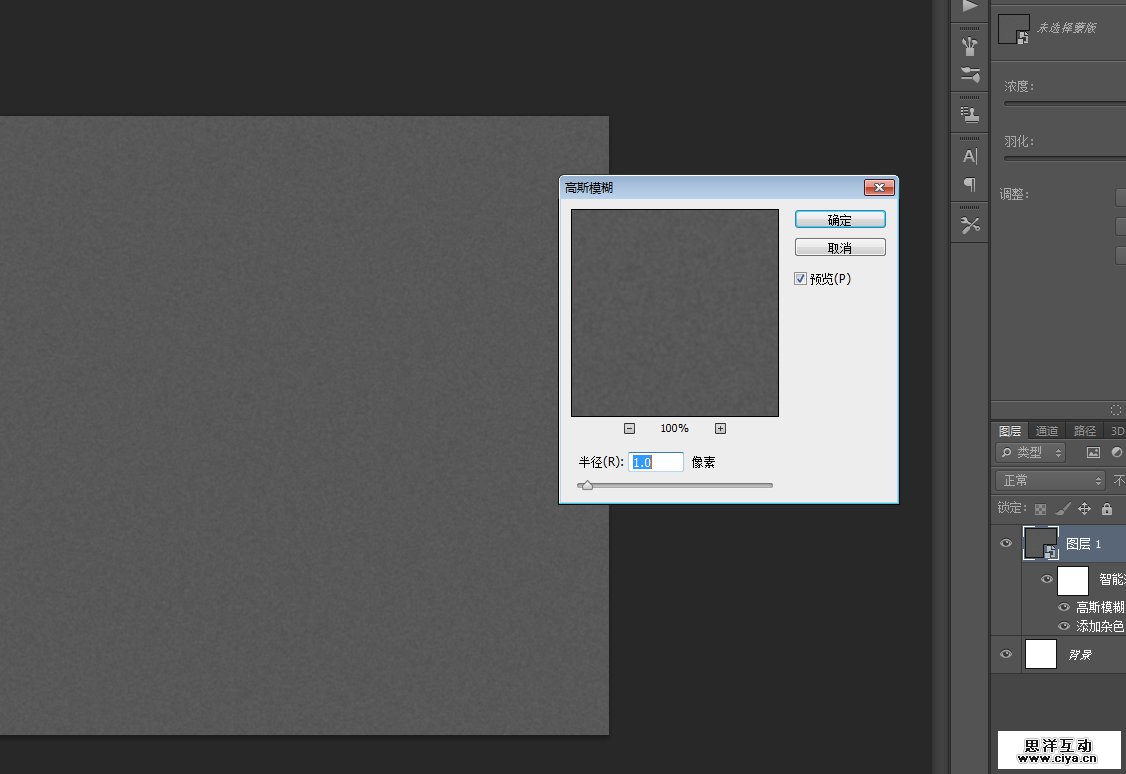Open the 类型 layer filter dropdown
Image resolution: width=1126 pixels, height=774 pixels.
pos(1030,452)
